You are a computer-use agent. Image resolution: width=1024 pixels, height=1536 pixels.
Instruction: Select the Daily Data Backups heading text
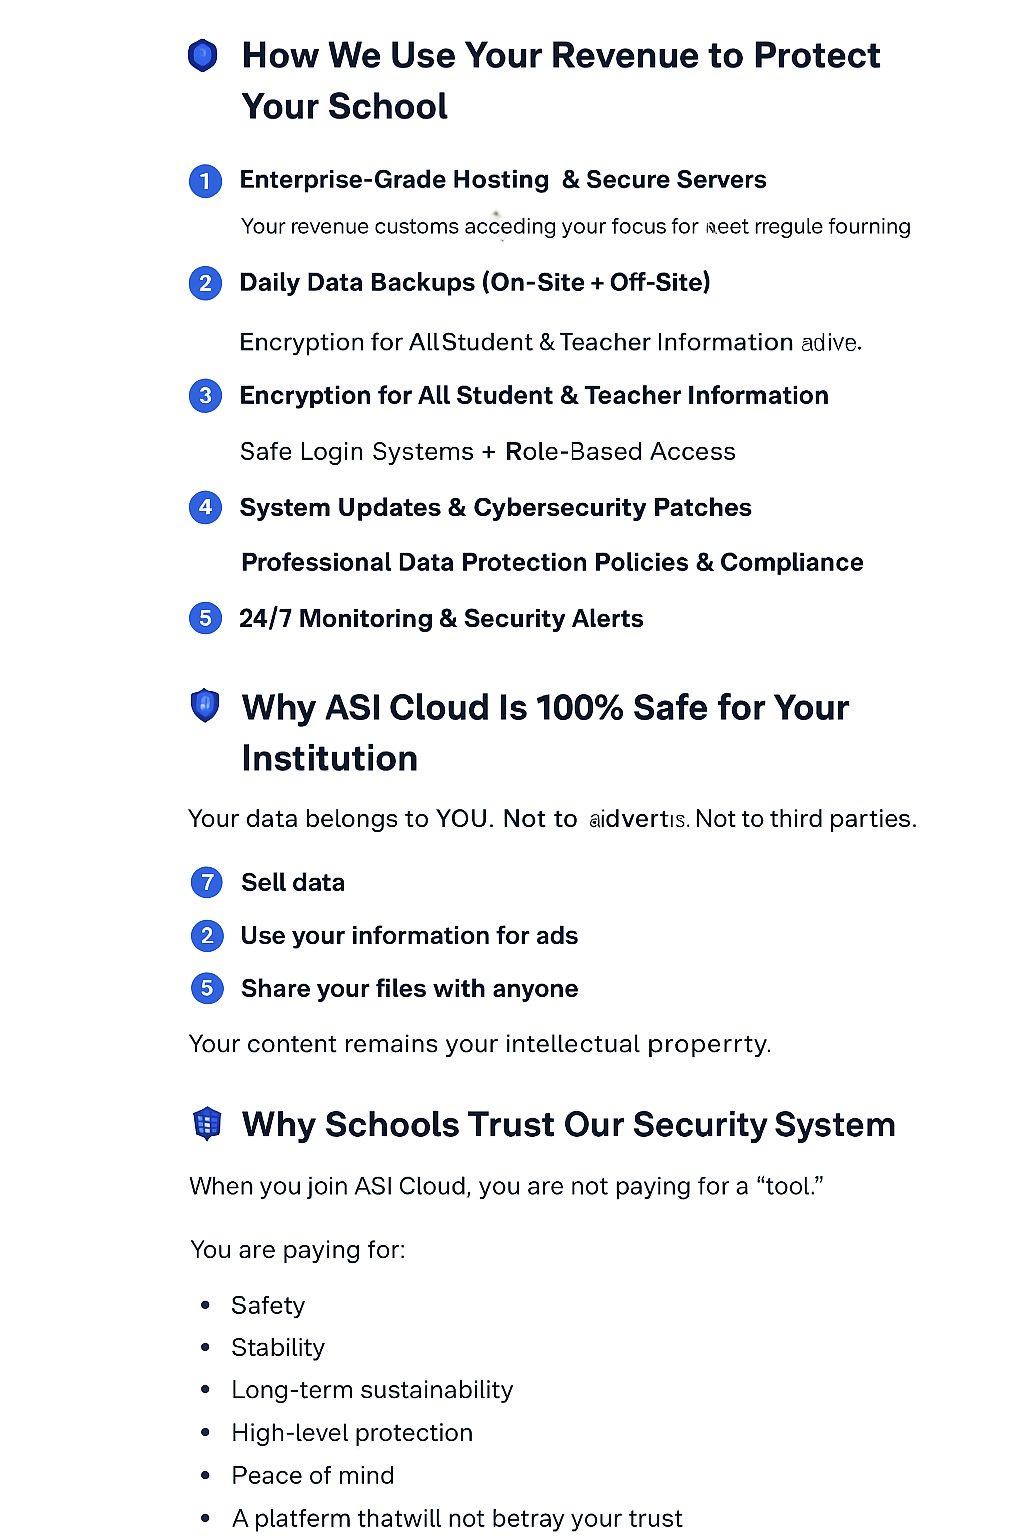474,283
